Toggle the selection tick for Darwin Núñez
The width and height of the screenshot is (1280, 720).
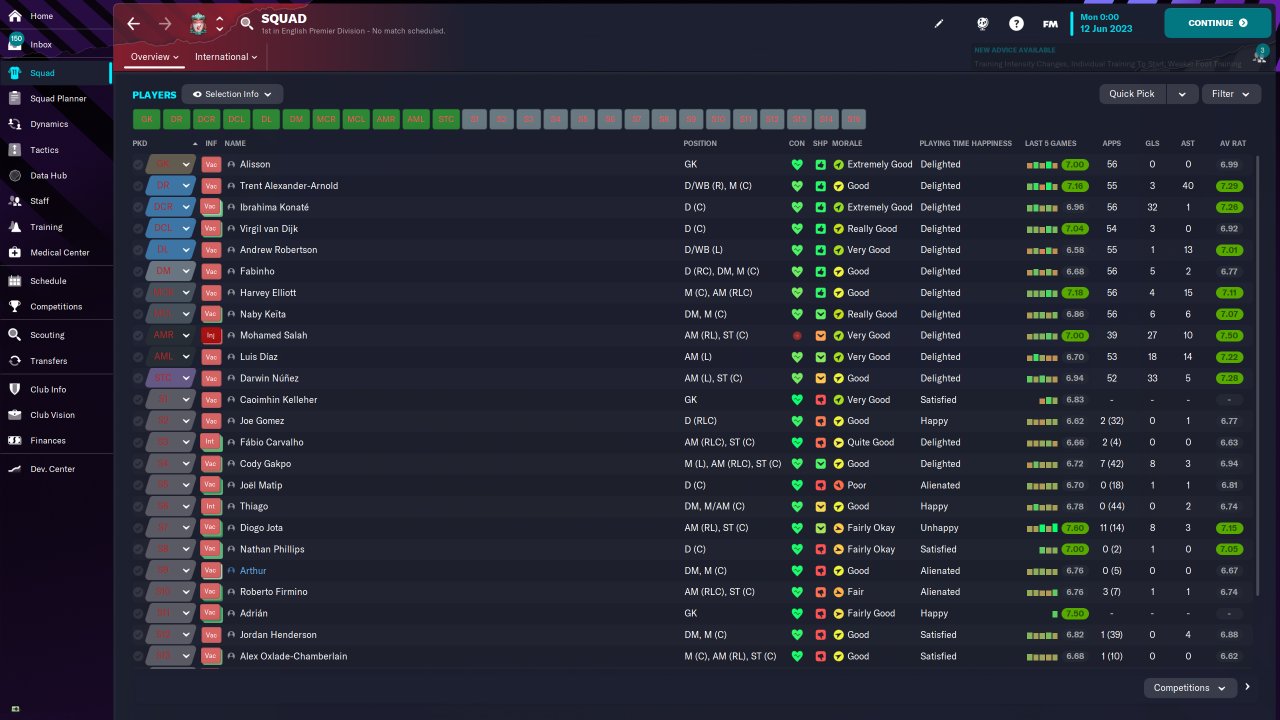(x=138, y=378)
